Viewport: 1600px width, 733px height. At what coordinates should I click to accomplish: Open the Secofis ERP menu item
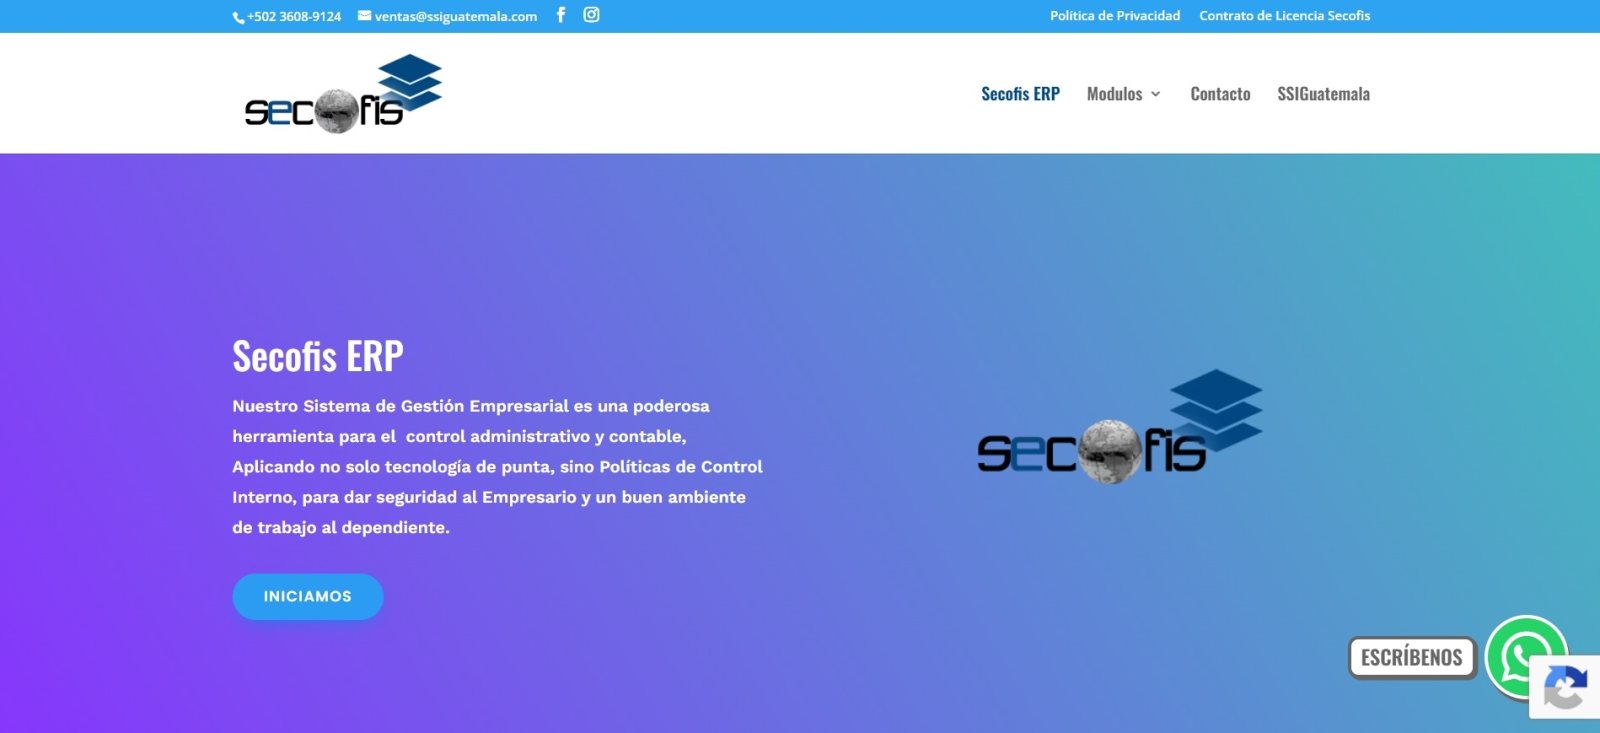pyautogui.click(x=1020, y=94)
